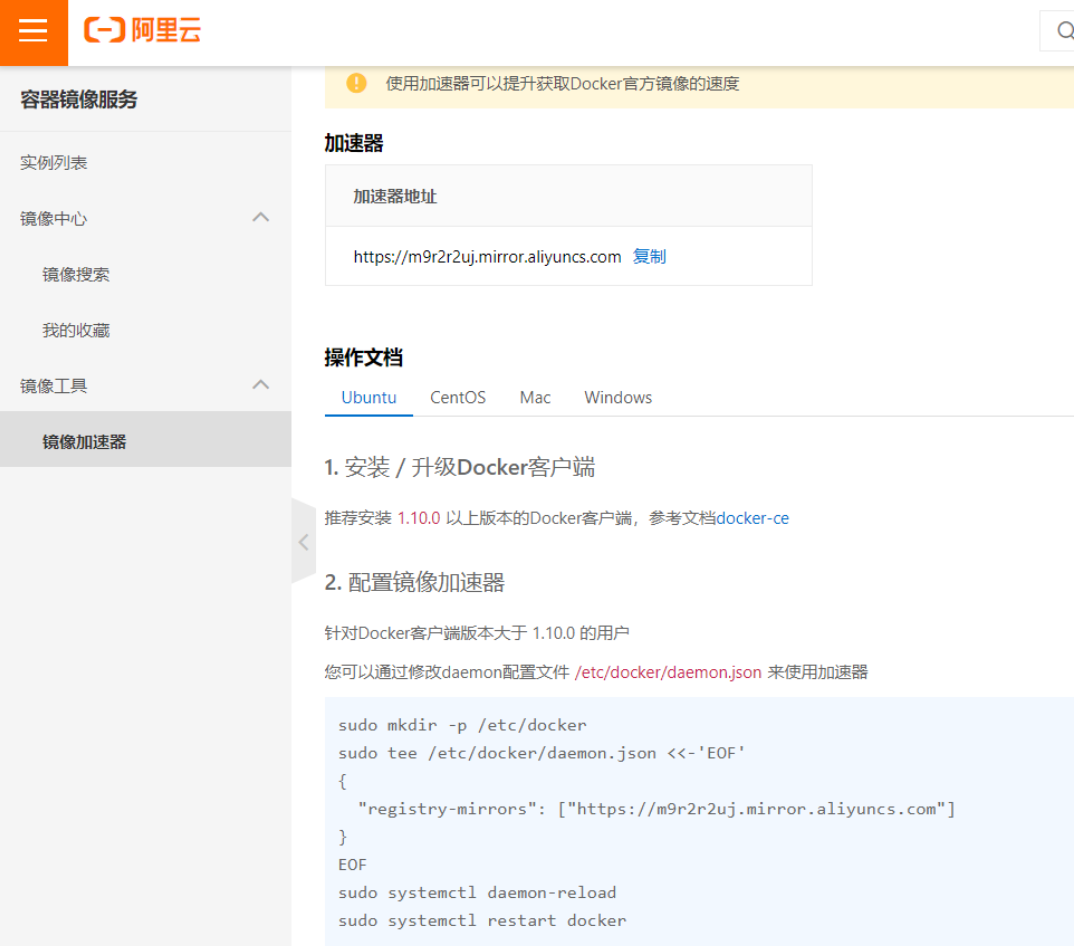Click the 镜像工具 menu label
Screen dimensions: 1074x946
(x=53, y=386)
